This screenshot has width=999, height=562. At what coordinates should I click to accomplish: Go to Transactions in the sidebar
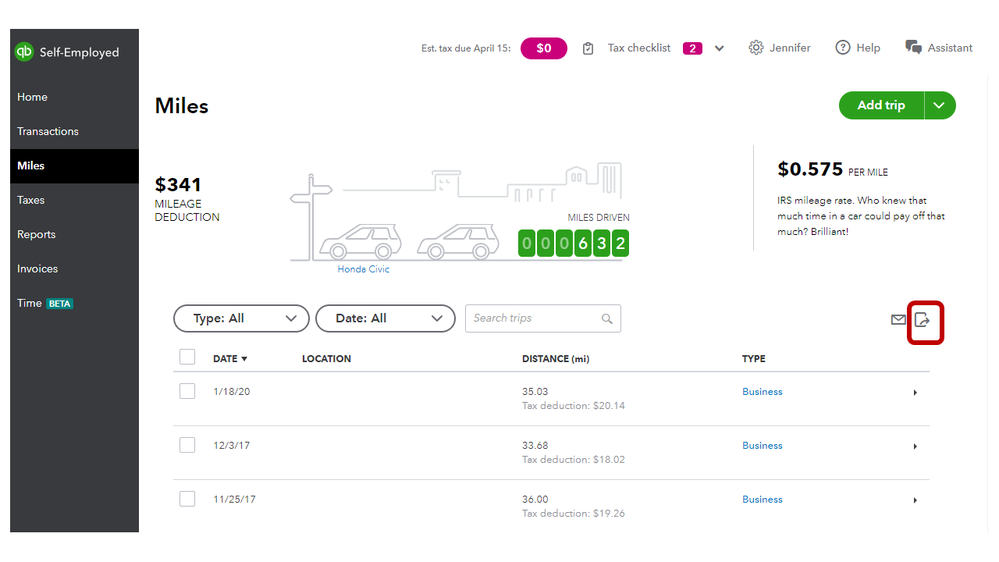pos(48,131)
